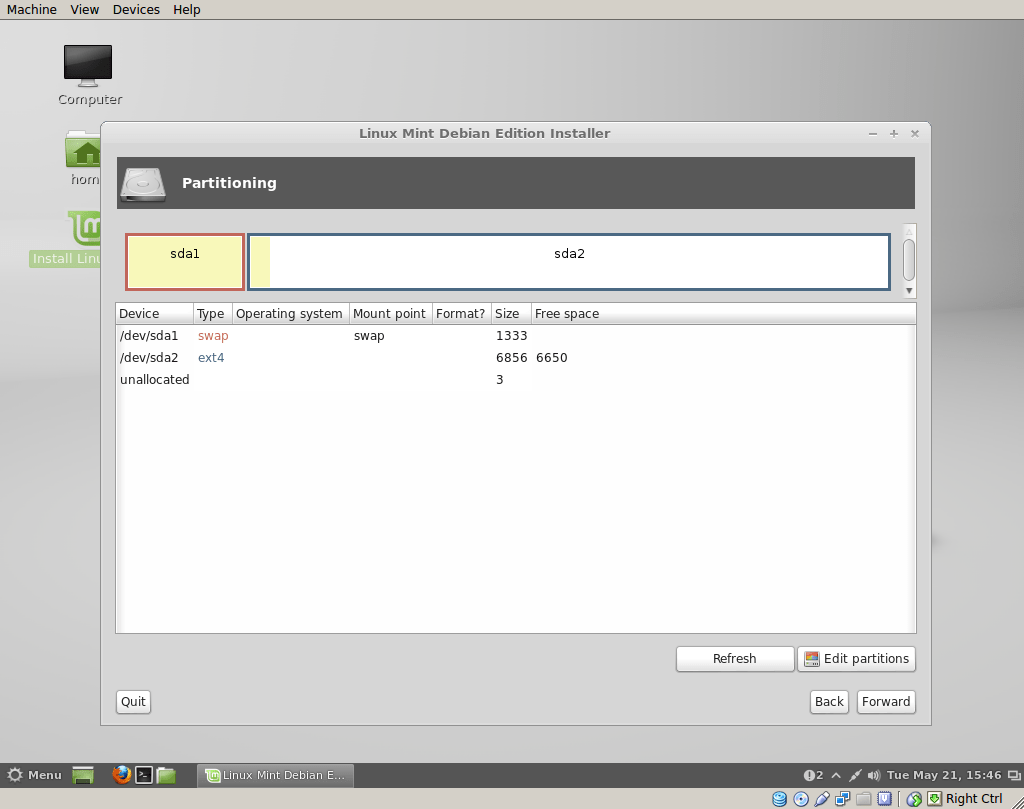Click the update notification icon showing 2
The image size is (1024, 809).
(x=810, y=775)
